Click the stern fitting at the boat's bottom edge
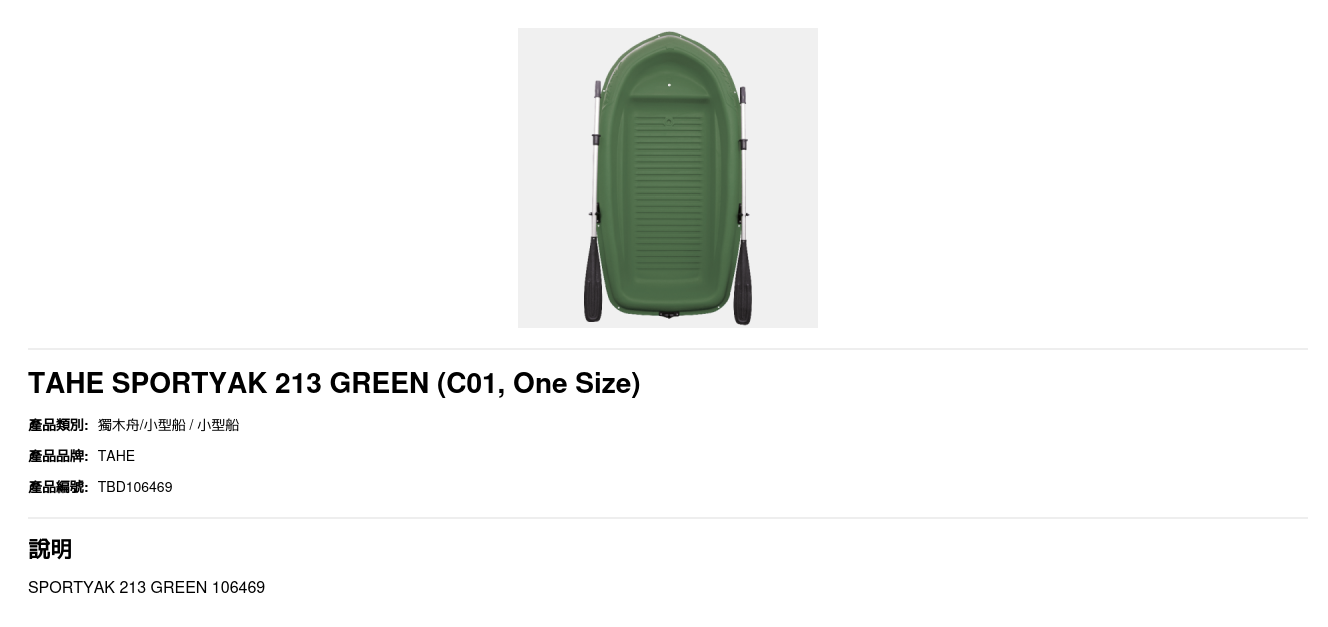 click(x=669, y=314)
